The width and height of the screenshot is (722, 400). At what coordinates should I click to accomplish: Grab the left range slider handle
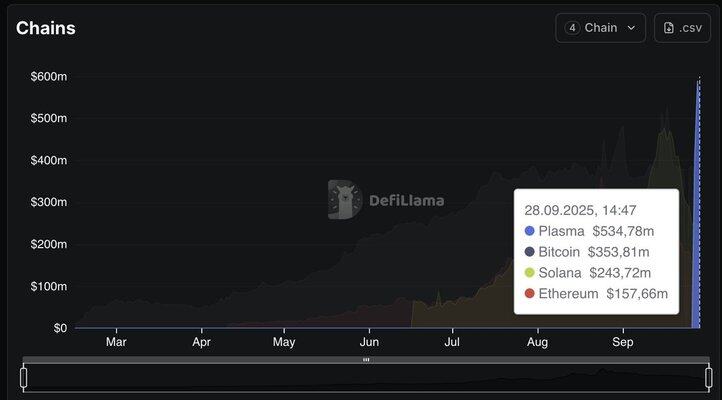click(23, 377)
